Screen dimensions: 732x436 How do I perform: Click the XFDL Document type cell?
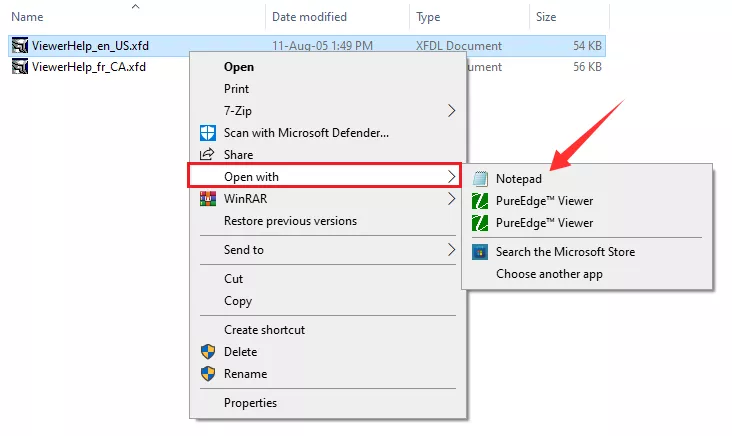coord(459,46)
